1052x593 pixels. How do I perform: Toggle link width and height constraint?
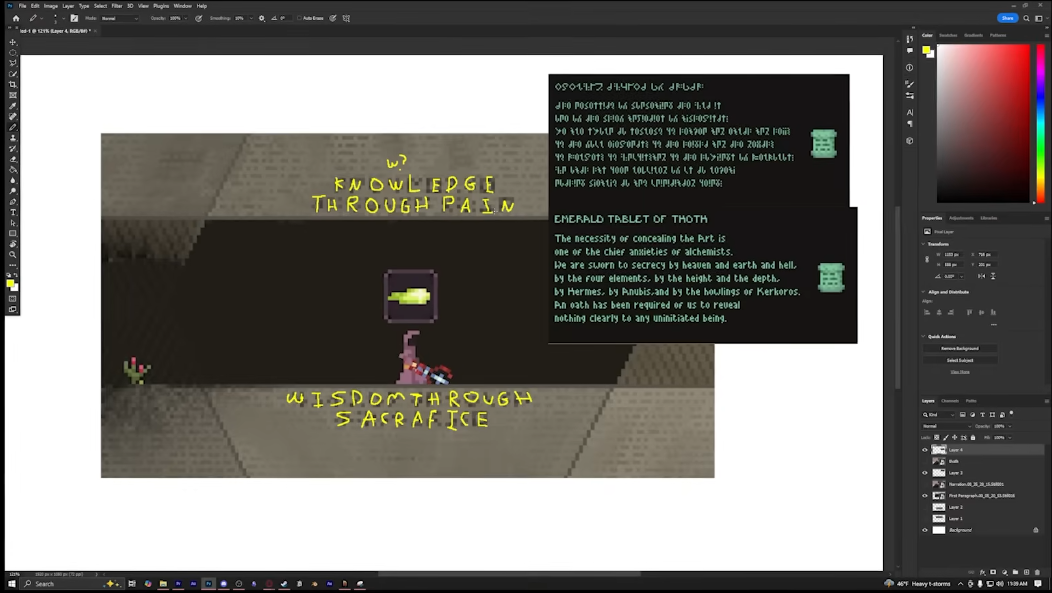(x=927, y=259)
